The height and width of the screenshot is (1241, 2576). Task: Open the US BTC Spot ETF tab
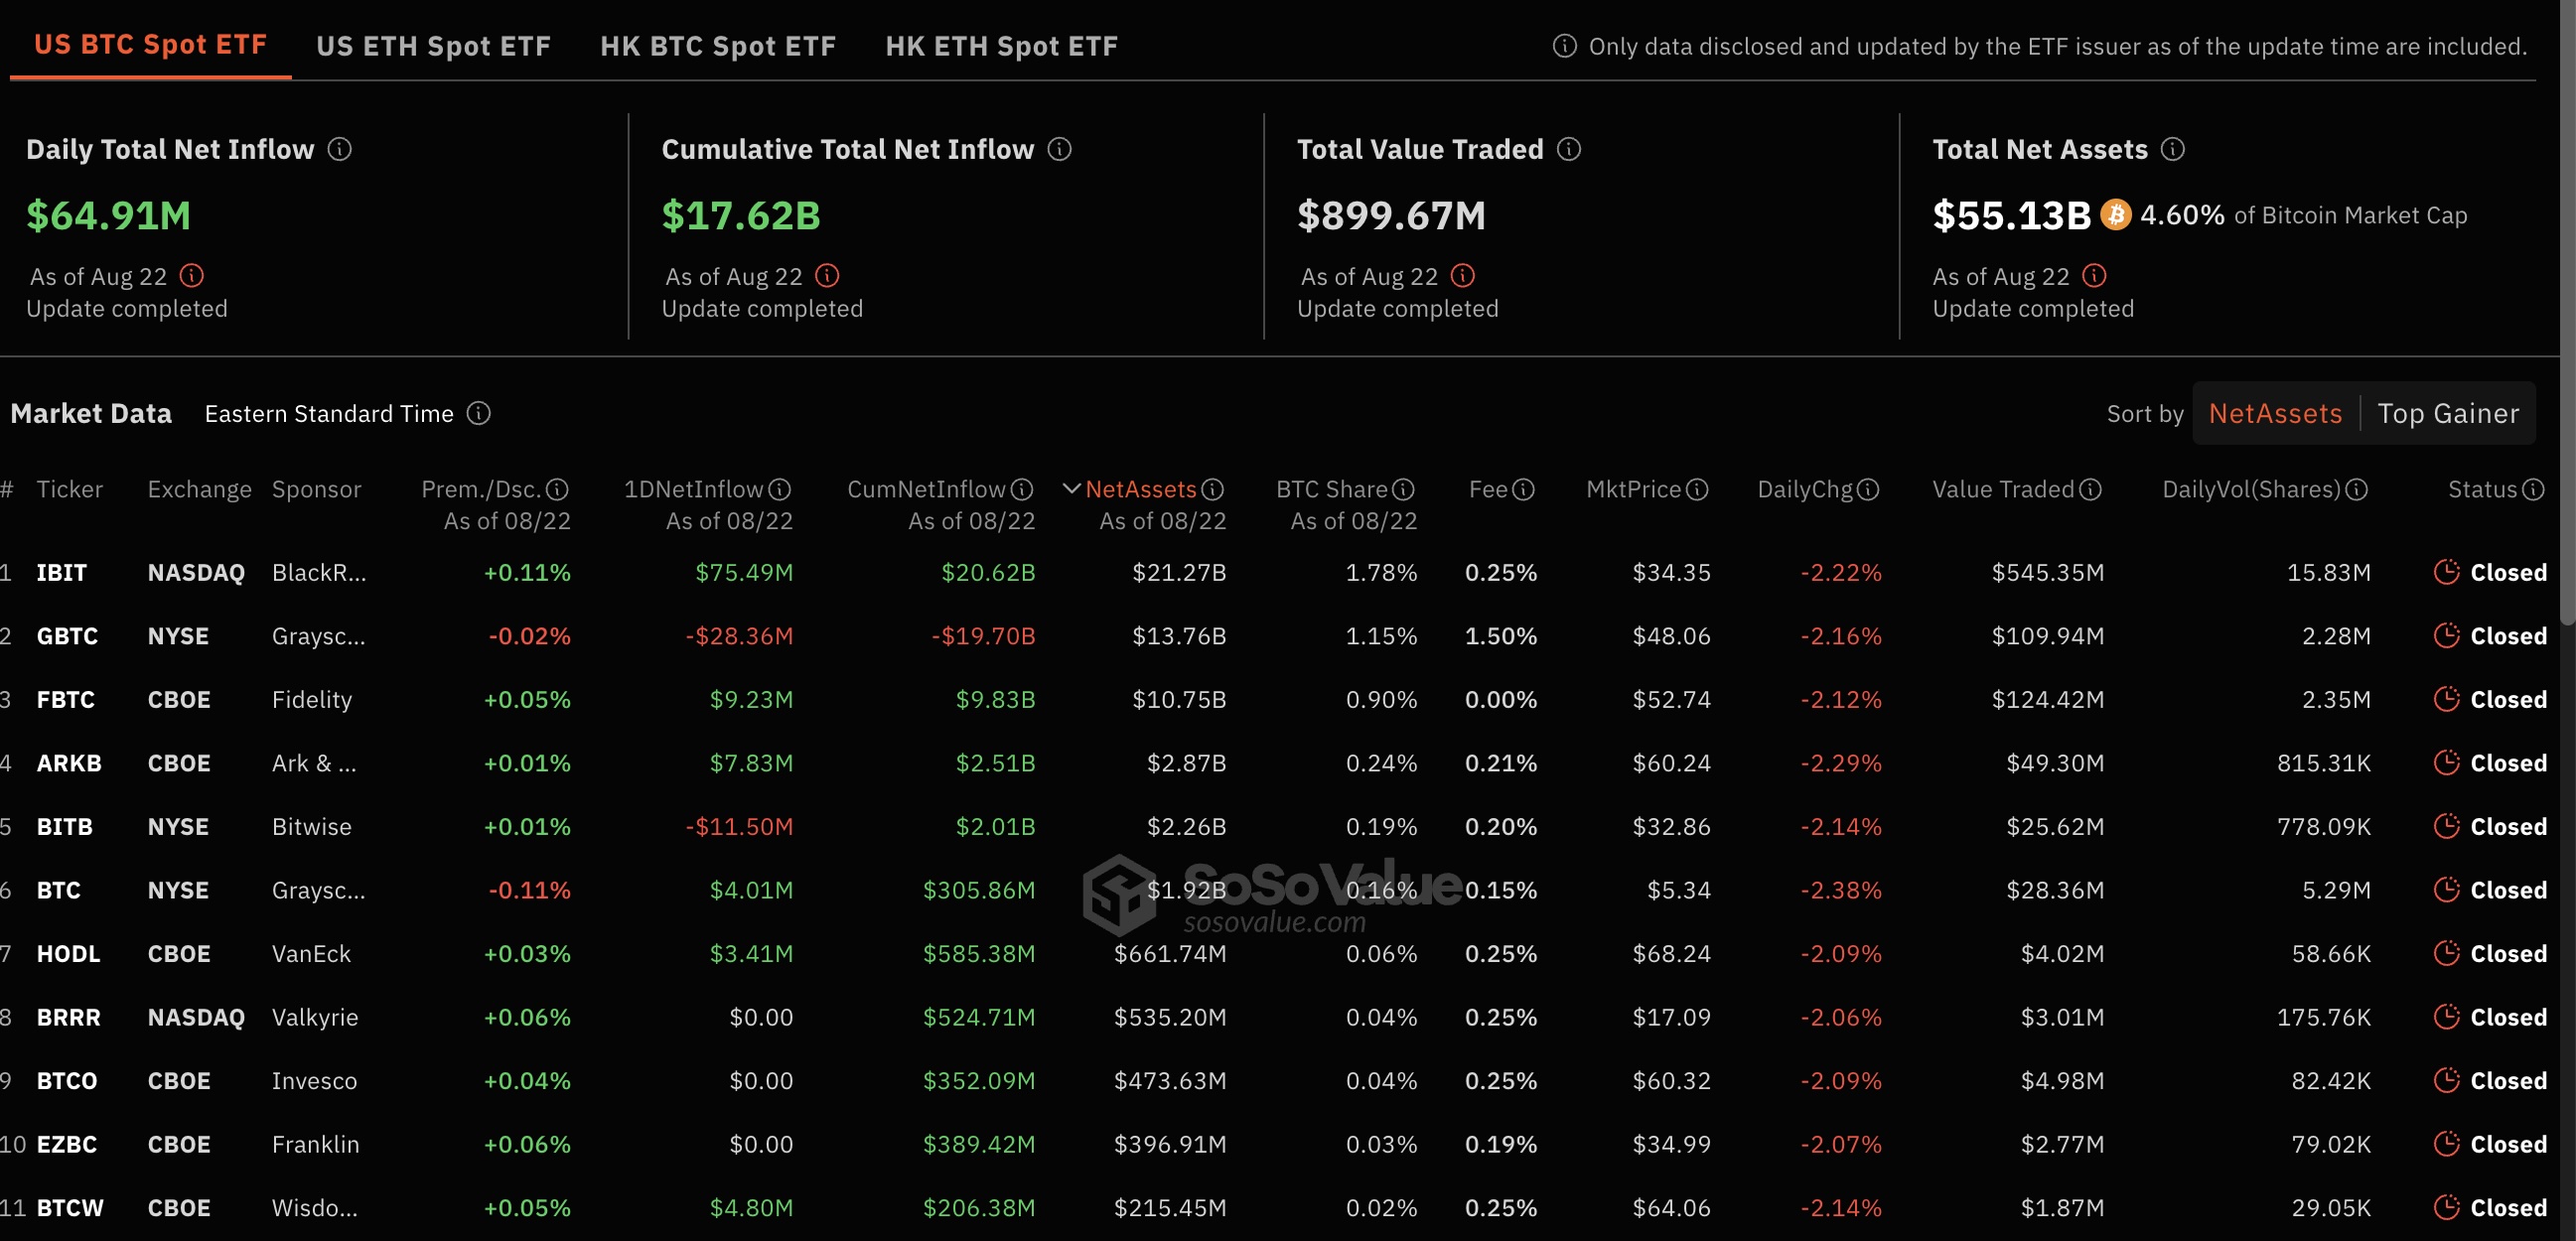(x=150, y=45)
